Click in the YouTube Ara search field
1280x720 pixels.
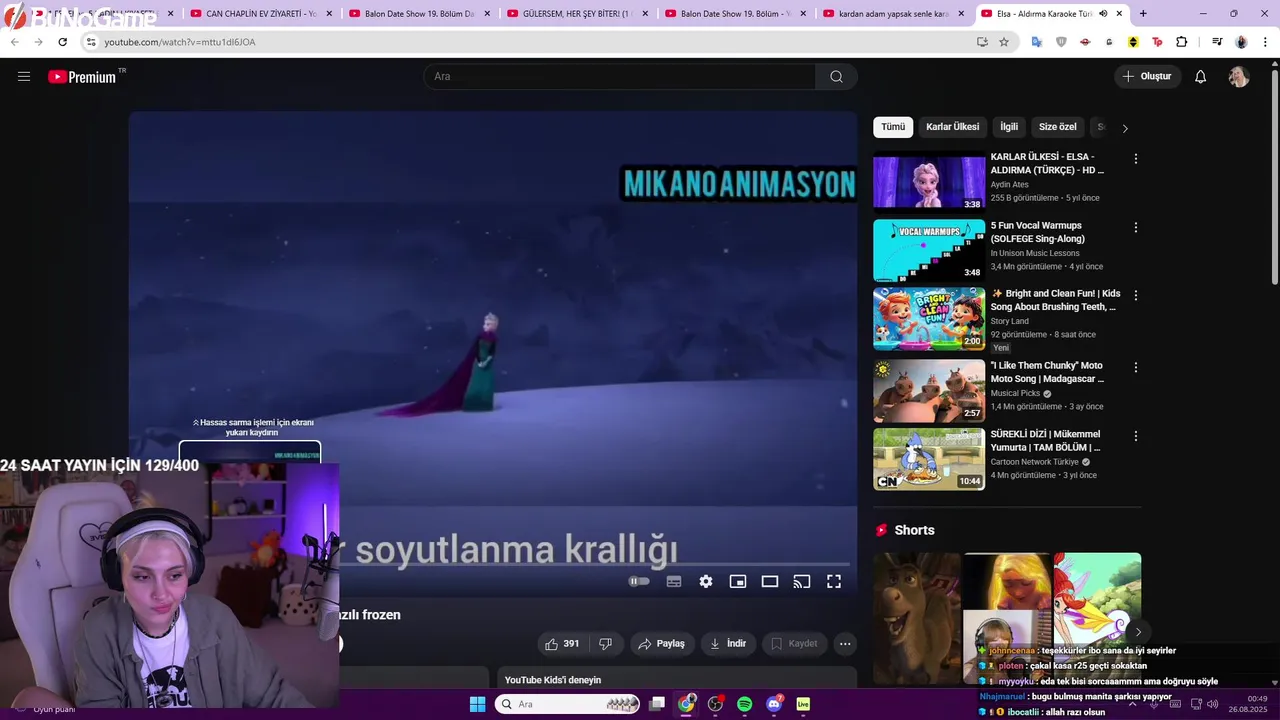point(619,77)
